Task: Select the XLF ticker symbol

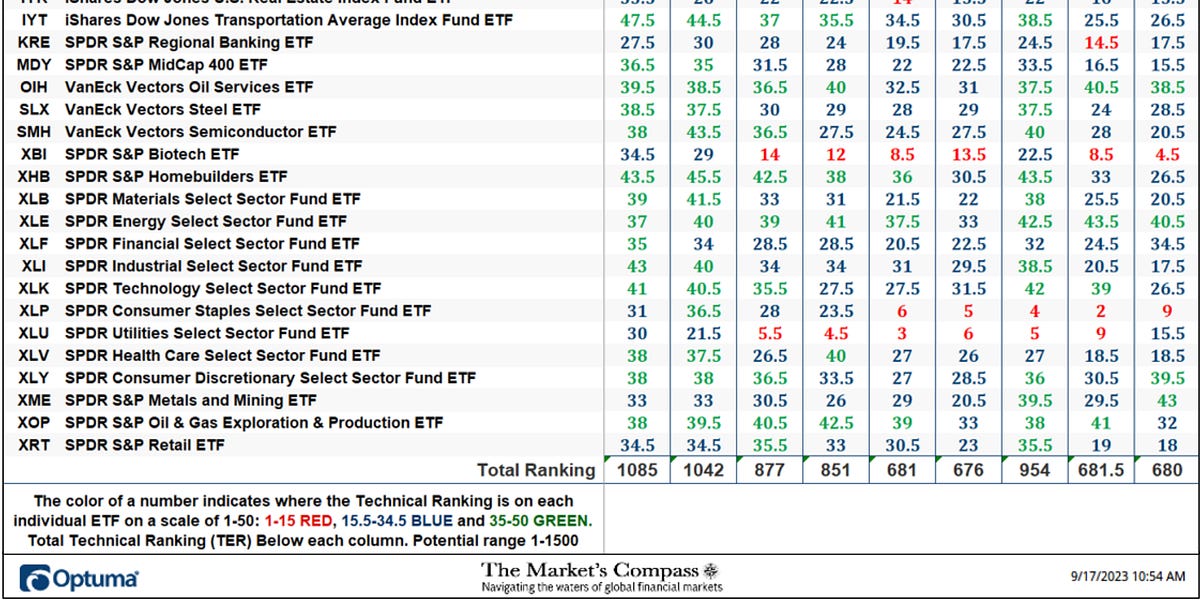Action: click(x=34, y=243)
